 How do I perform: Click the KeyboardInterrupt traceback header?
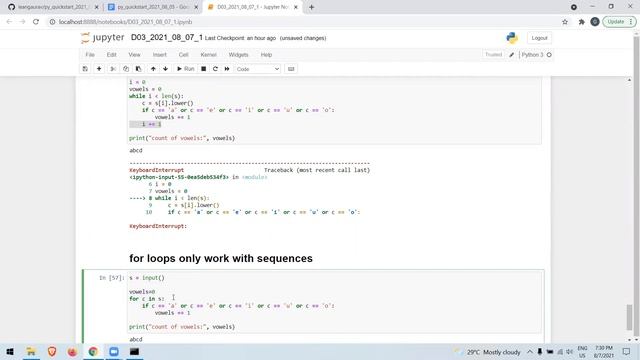click(x=156, y=170)
